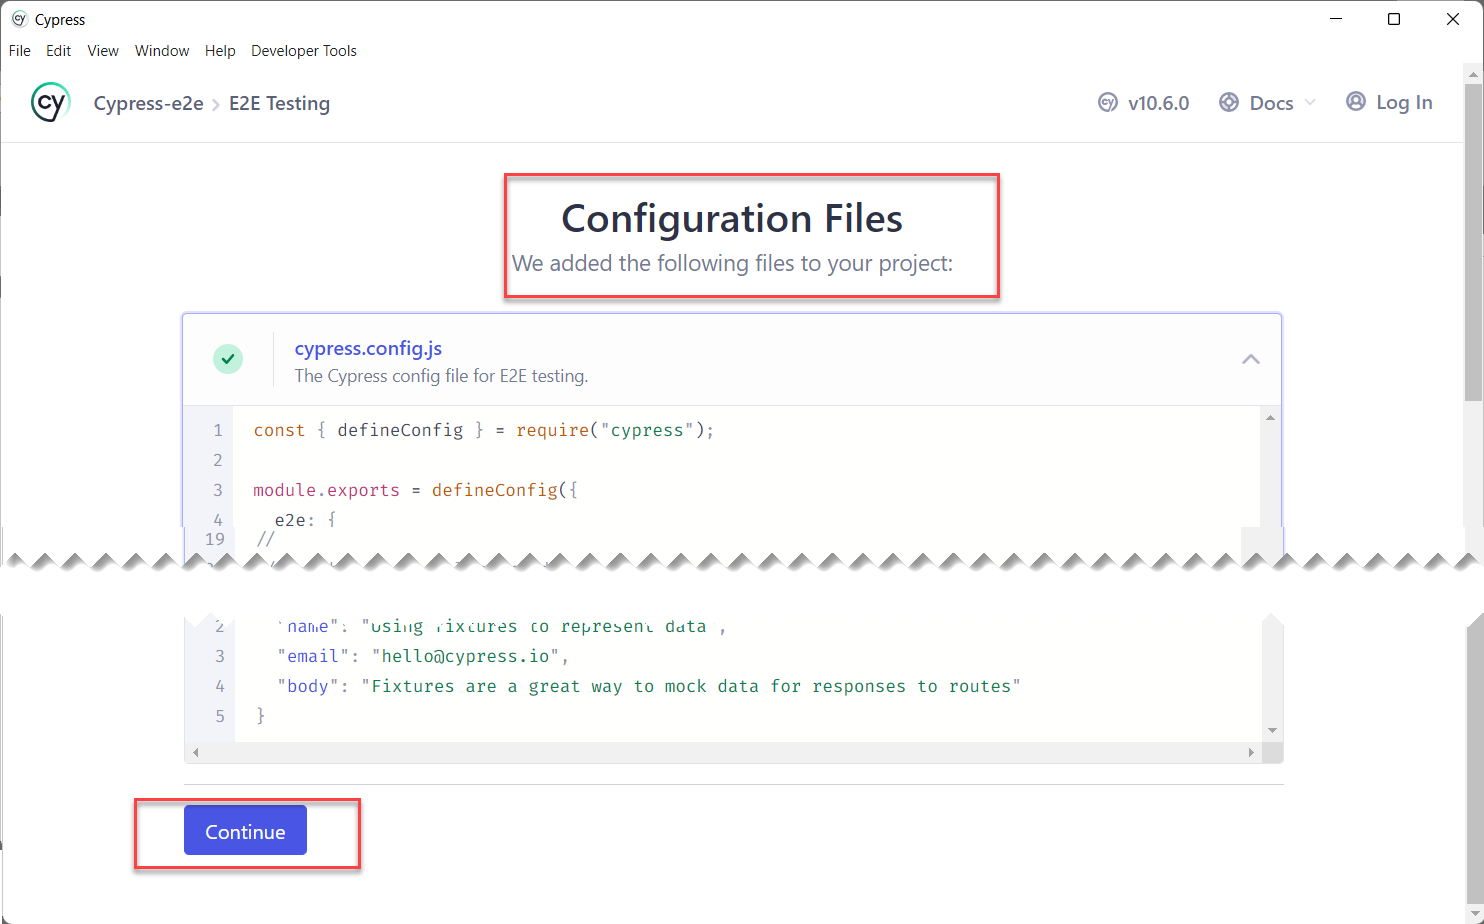Click the "body" fixture code line
This screenshot has height=924, width=1484.
(649, 686)
